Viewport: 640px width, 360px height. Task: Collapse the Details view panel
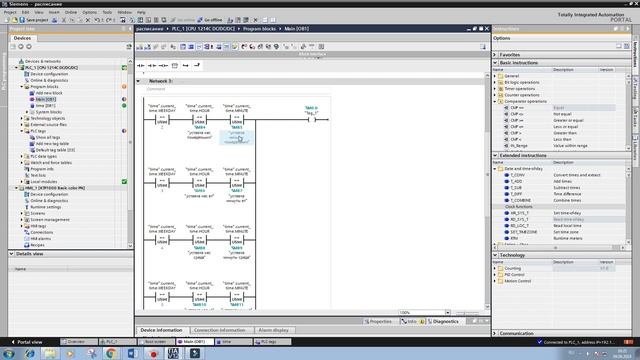click(x=11, y=254)
